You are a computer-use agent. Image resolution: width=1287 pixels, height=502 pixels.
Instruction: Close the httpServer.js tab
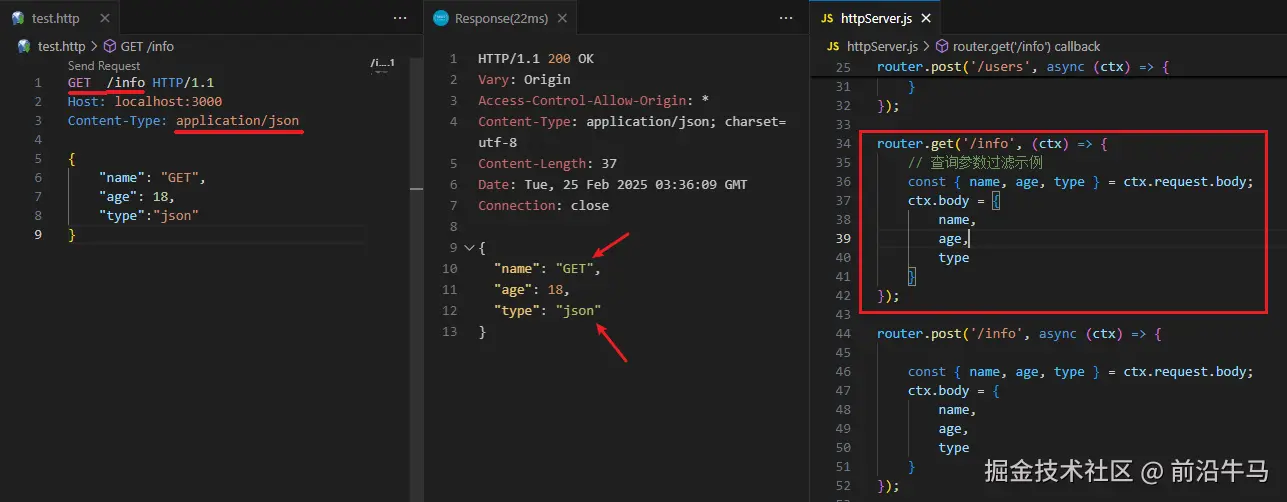[x=925, y=18]
